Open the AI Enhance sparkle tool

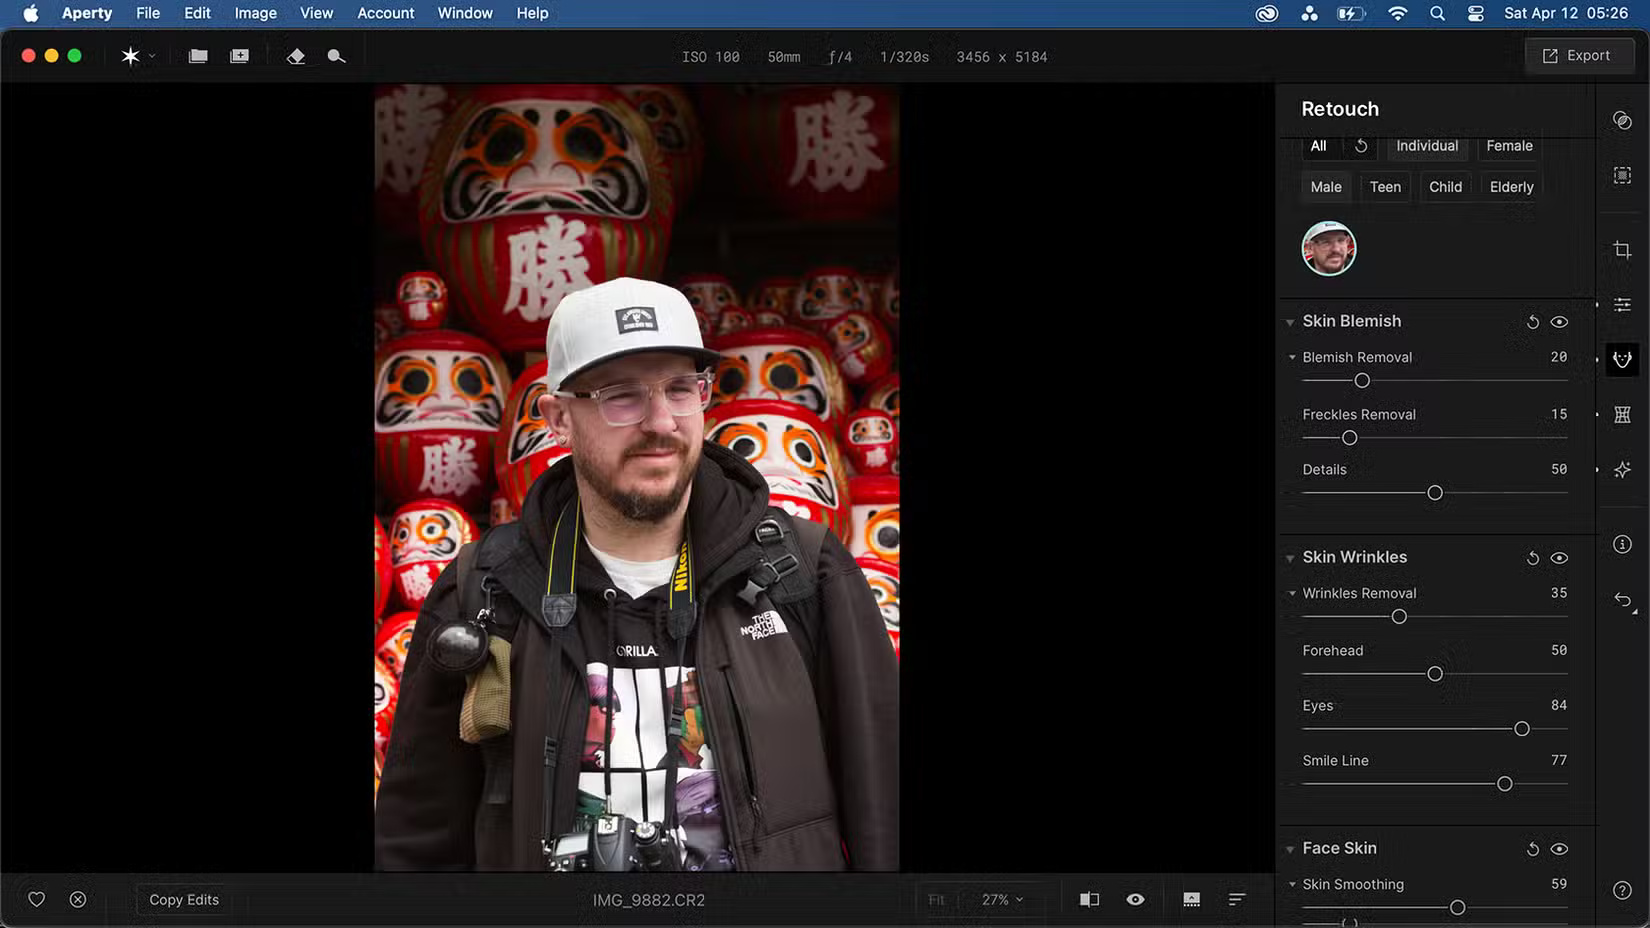point(1622,470)
